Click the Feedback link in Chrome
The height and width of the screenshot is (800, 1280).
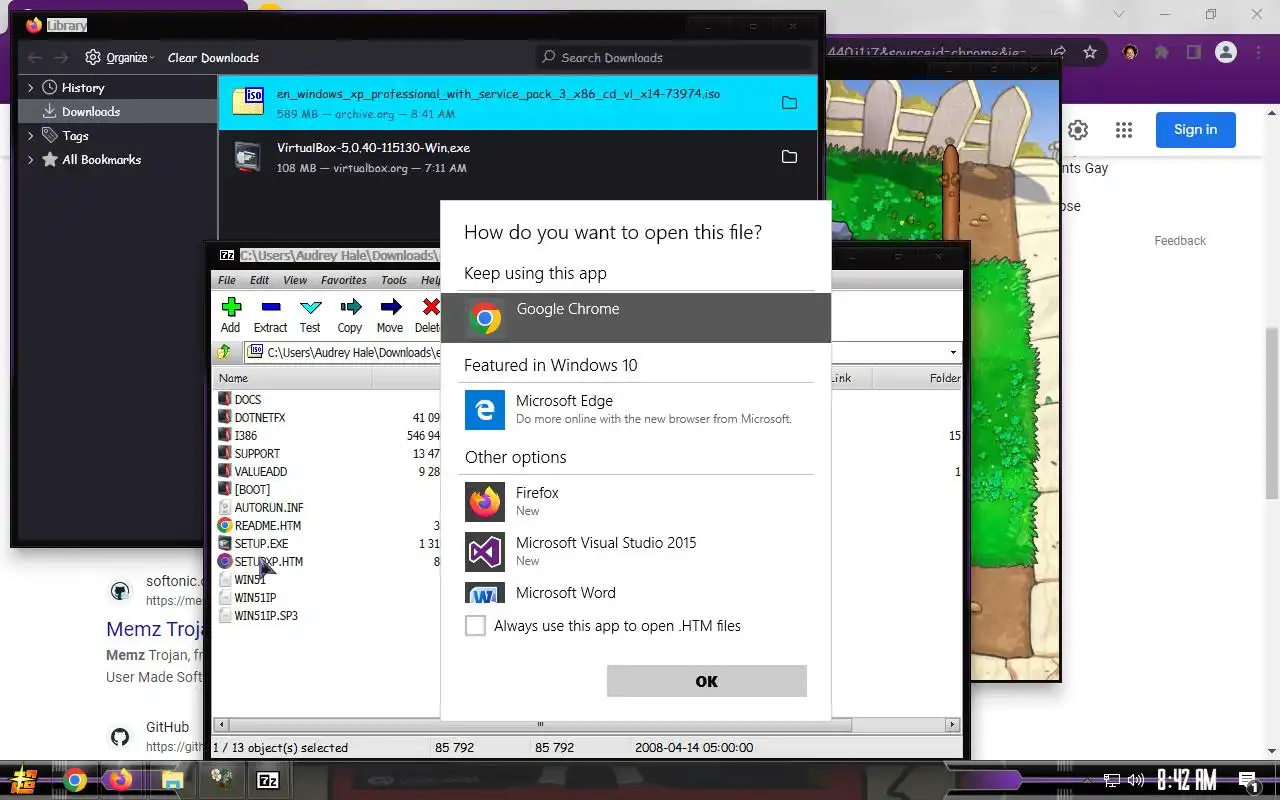(1180, 241)
